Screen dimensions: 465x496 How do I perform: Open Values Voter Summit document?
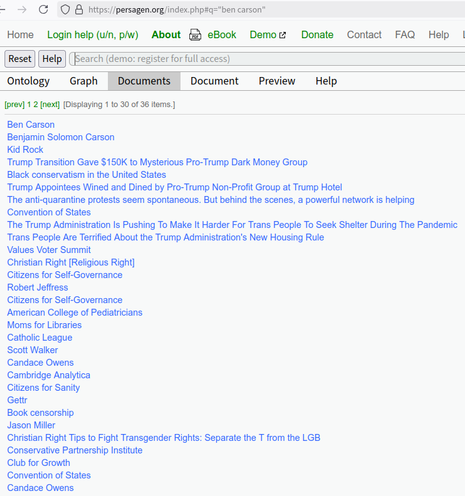(x=49, y=250)
